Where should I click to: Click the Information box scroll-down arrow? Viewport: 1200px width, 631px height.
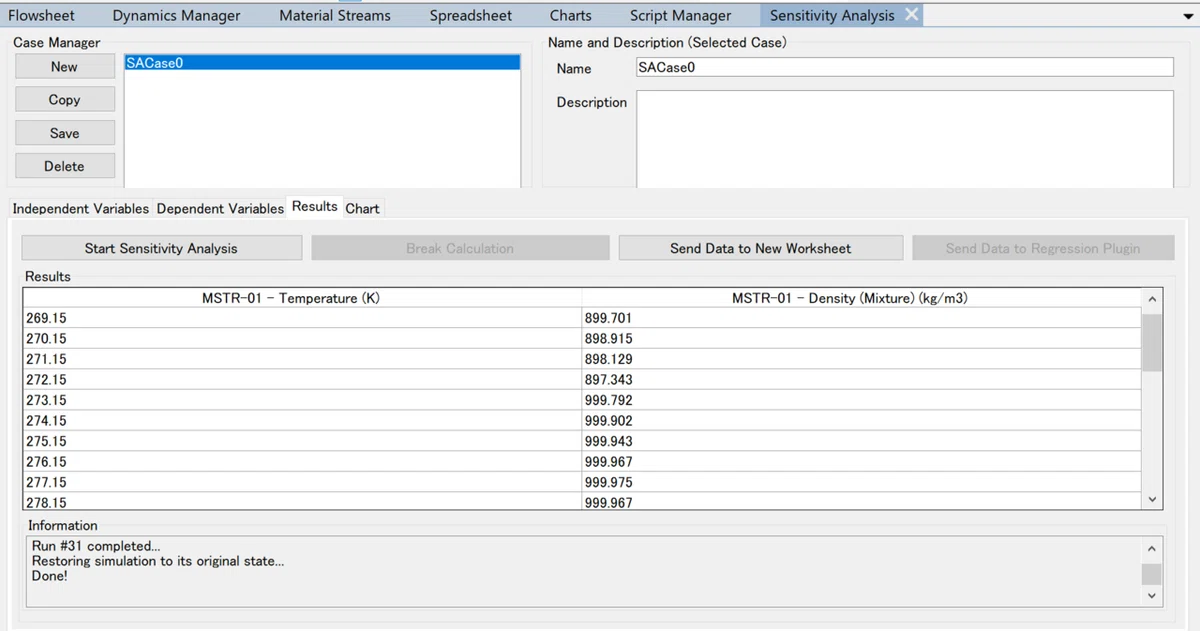(x=1152, y=596)
